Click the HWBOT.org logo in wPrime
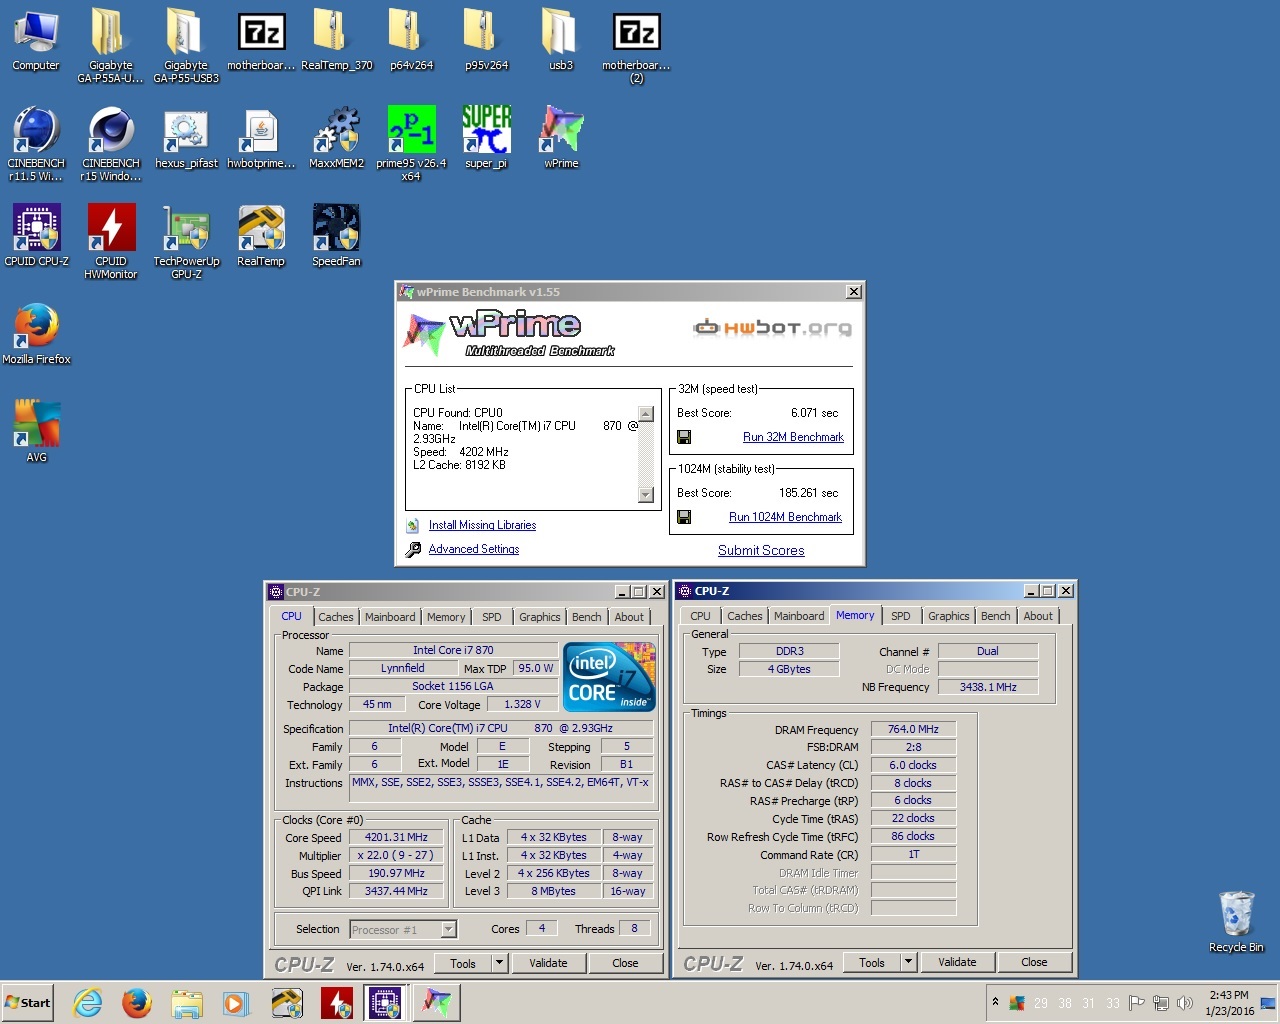The height and width of the screenshot is (1024, 1280). (773, 327)
